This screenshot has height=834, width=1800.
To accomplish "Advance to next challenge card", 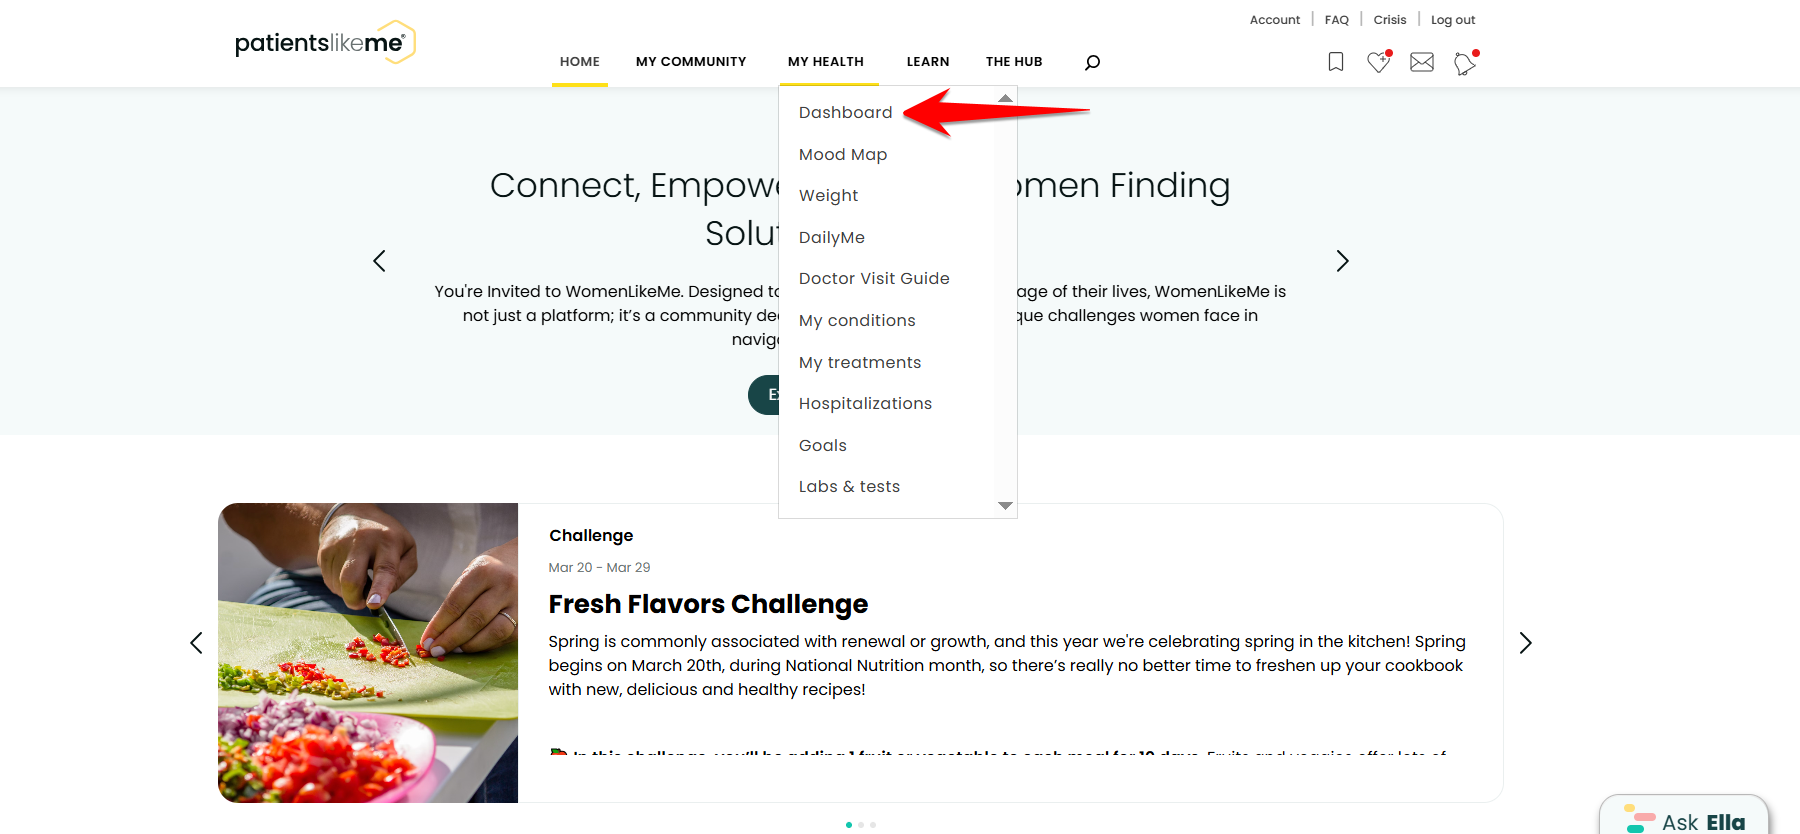I will (1525, 643).
